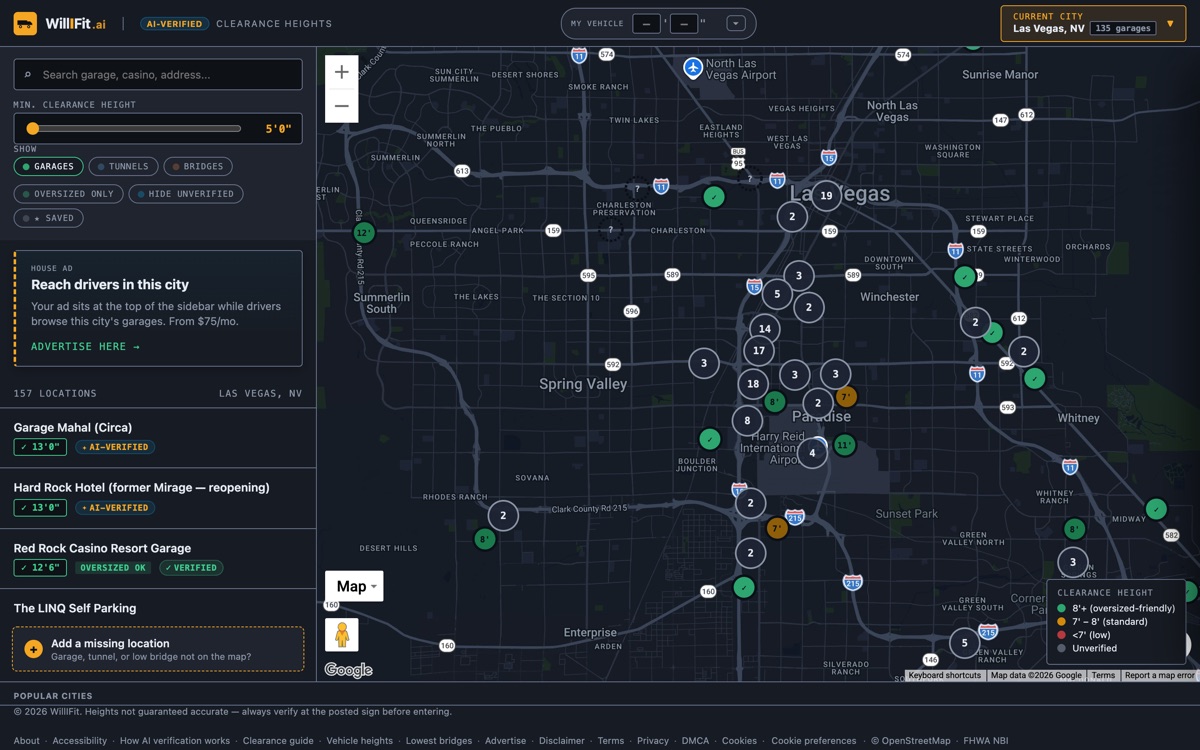Open the cluster marker showing 19 garages

pos(826,196)
